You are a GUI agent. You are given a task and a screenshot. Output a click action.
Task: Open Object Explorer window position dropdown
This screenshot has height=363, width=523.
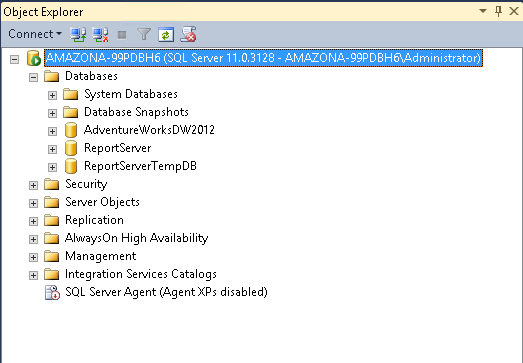tap(483, 11)
